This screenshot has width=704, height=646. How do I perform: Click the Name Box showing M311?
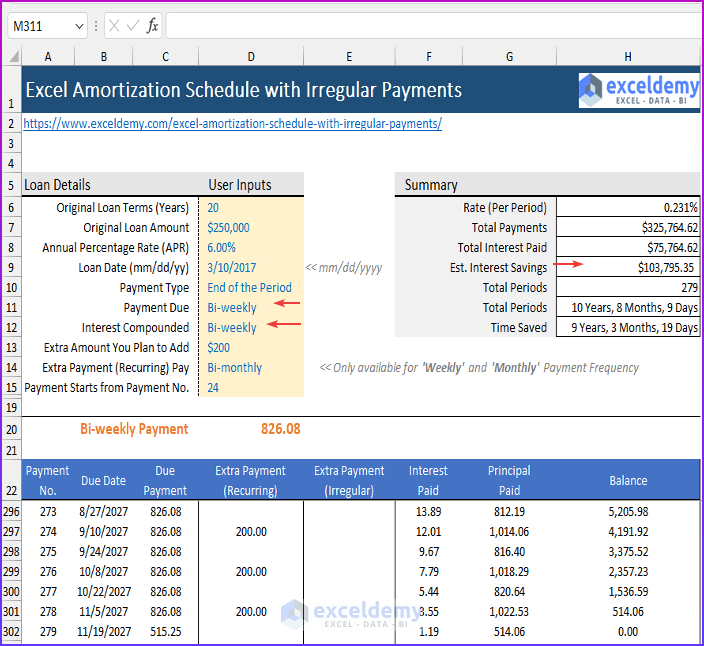tap(36, 26)
